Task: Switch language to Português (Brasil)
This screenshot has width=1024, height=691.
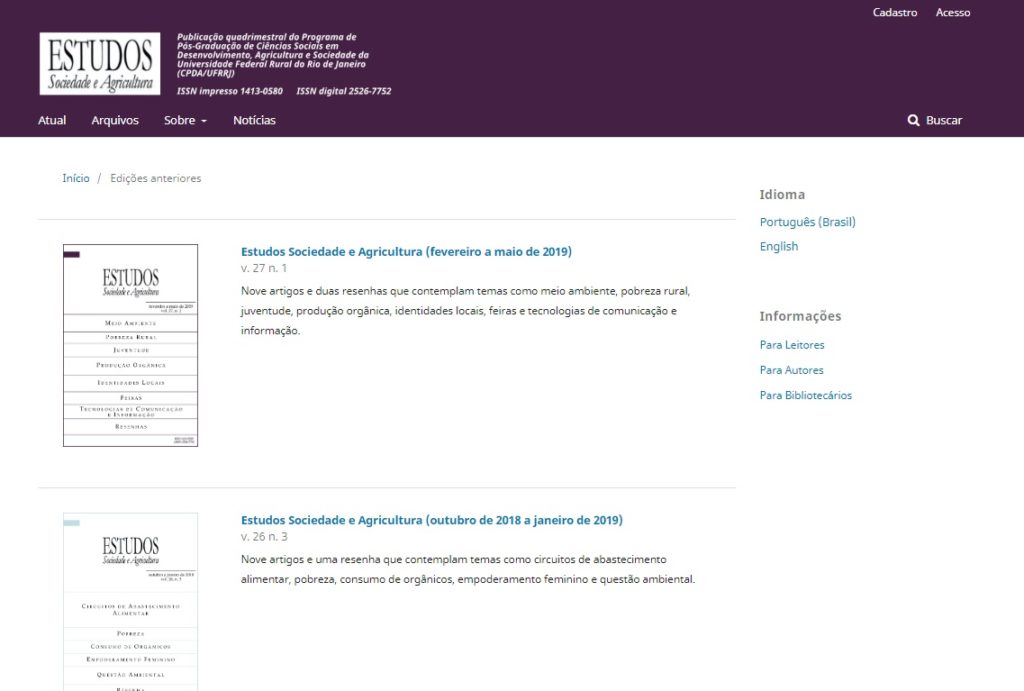Action: pyautogui.click(x=807, y=222)
